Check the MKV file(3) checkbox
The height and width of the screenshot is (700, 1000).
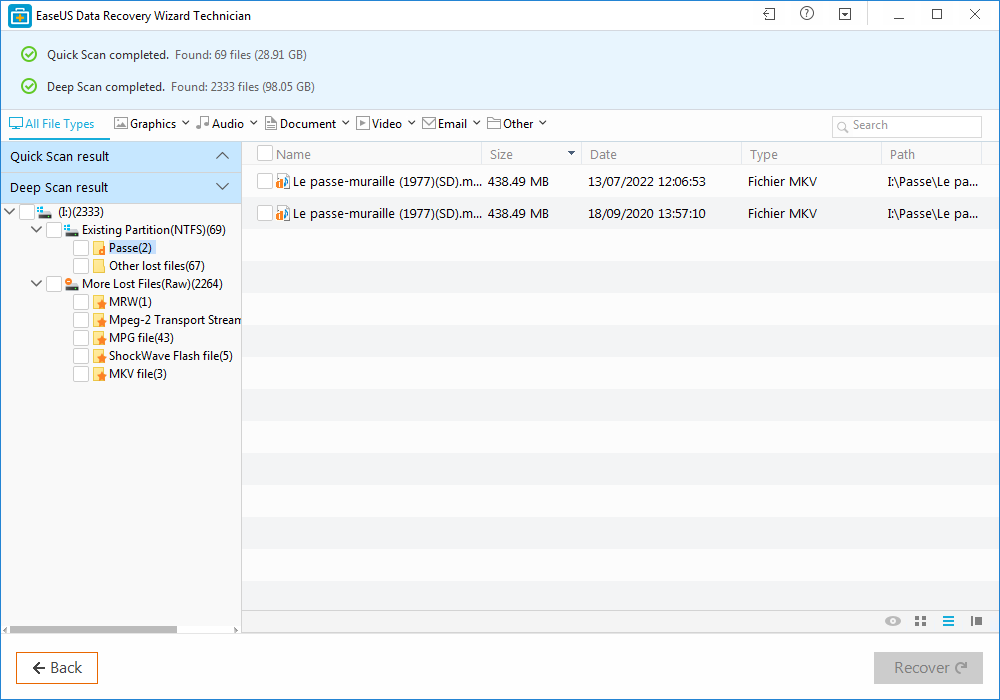pyautogui.click(x=81, y=374)
